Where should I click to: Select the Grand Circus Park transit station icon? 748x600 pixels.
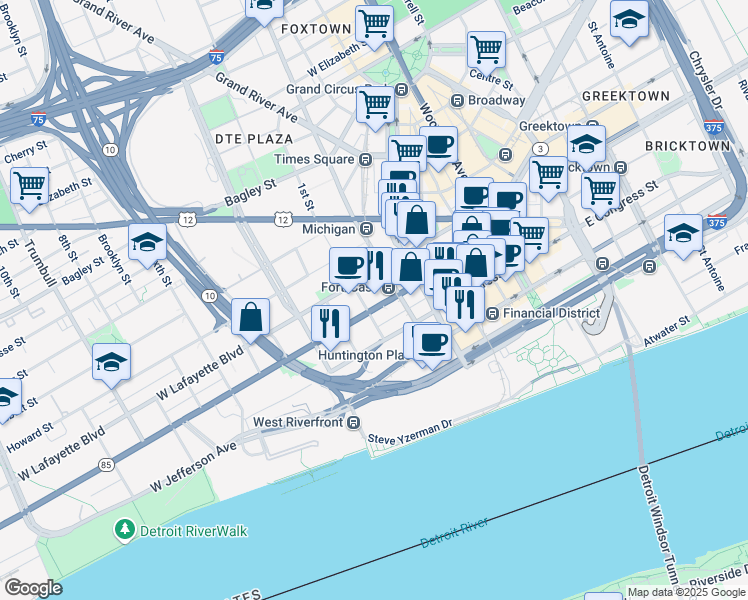point(402,89)
